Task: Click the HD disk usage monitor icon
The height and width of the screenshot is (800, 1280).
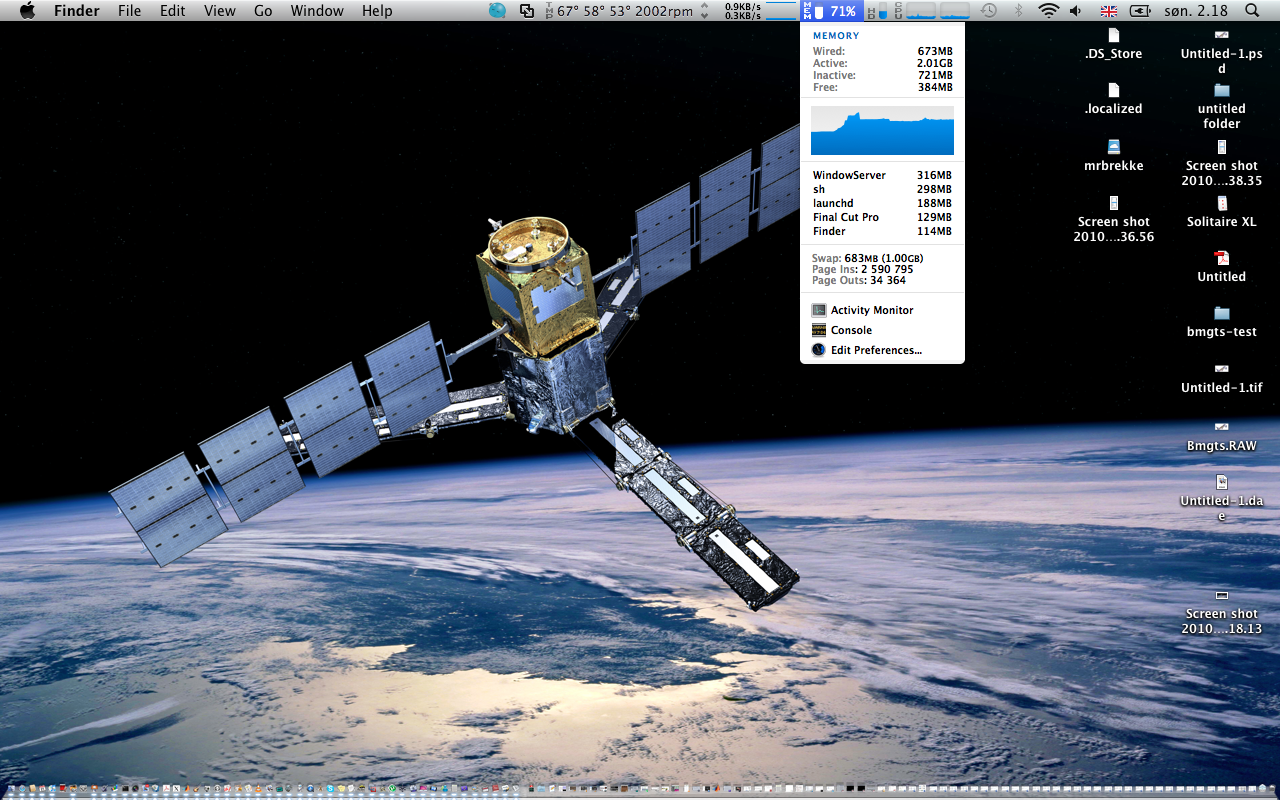Action: click(877, 11)
